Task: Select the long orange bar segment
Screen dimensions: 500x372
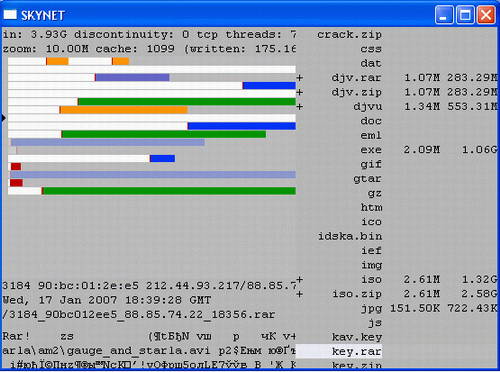Action: coord(124,110)
